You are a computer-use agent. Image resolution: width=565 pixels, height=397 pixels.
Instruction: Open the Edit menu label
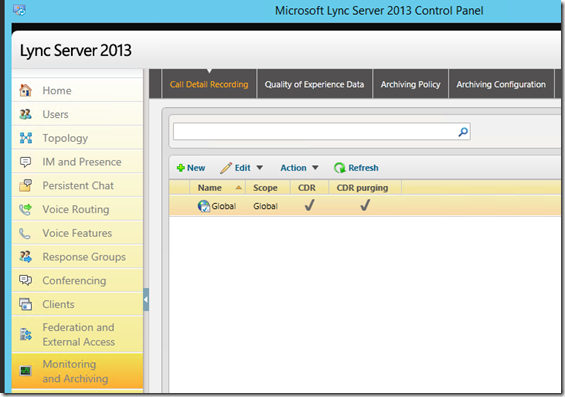pyautogui.click(x=243, y=168)
